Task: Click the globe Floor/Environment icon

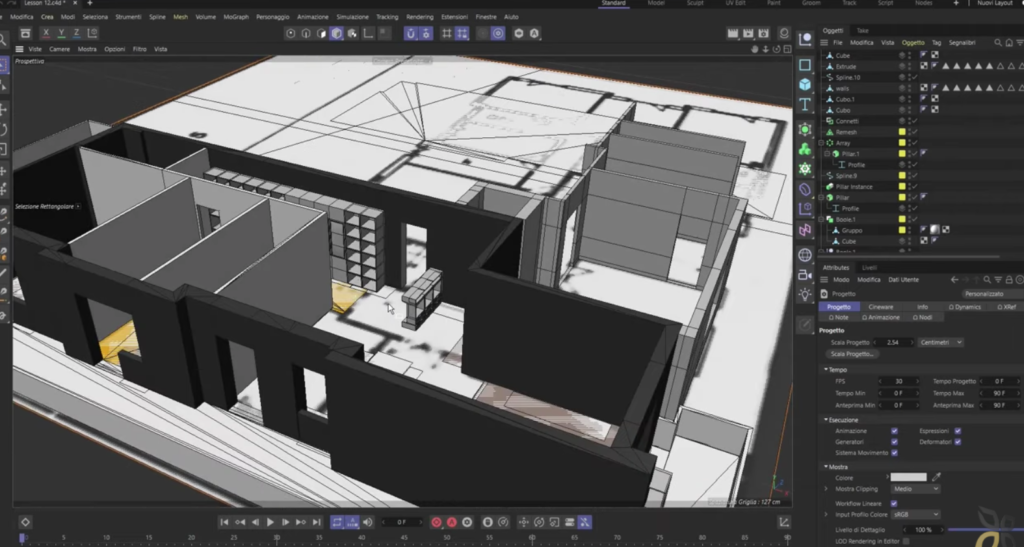Action: click(805, 255)
